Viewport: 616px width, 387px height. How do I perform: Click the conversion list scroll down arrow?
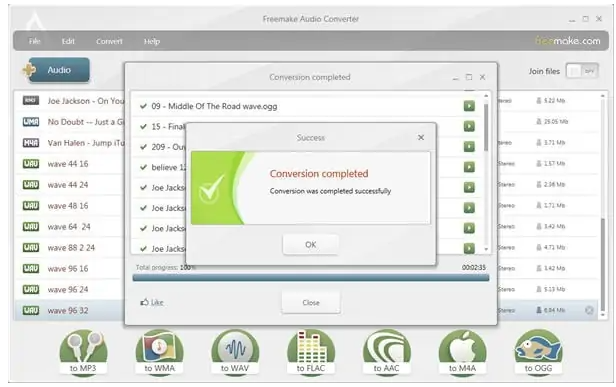[x=486, y=249]
